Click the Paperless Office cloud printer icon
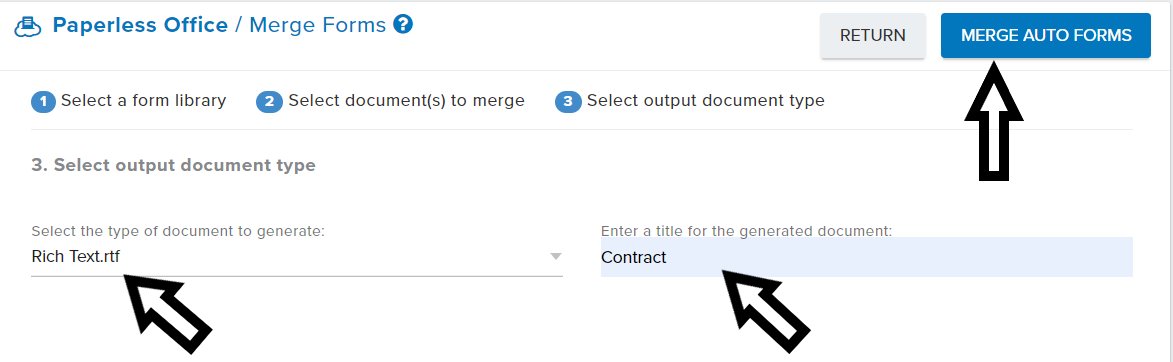This screenshot has height=362, width=1173. click(x=28, y=26)
